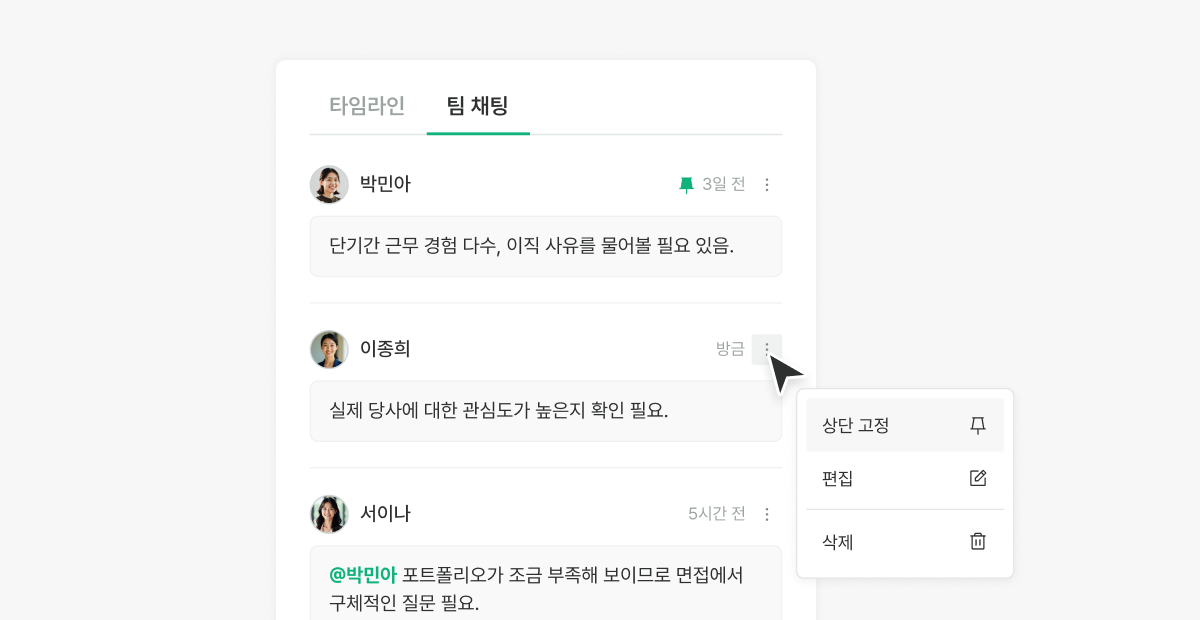Click the trash can icon in the menu

(978, 542)
